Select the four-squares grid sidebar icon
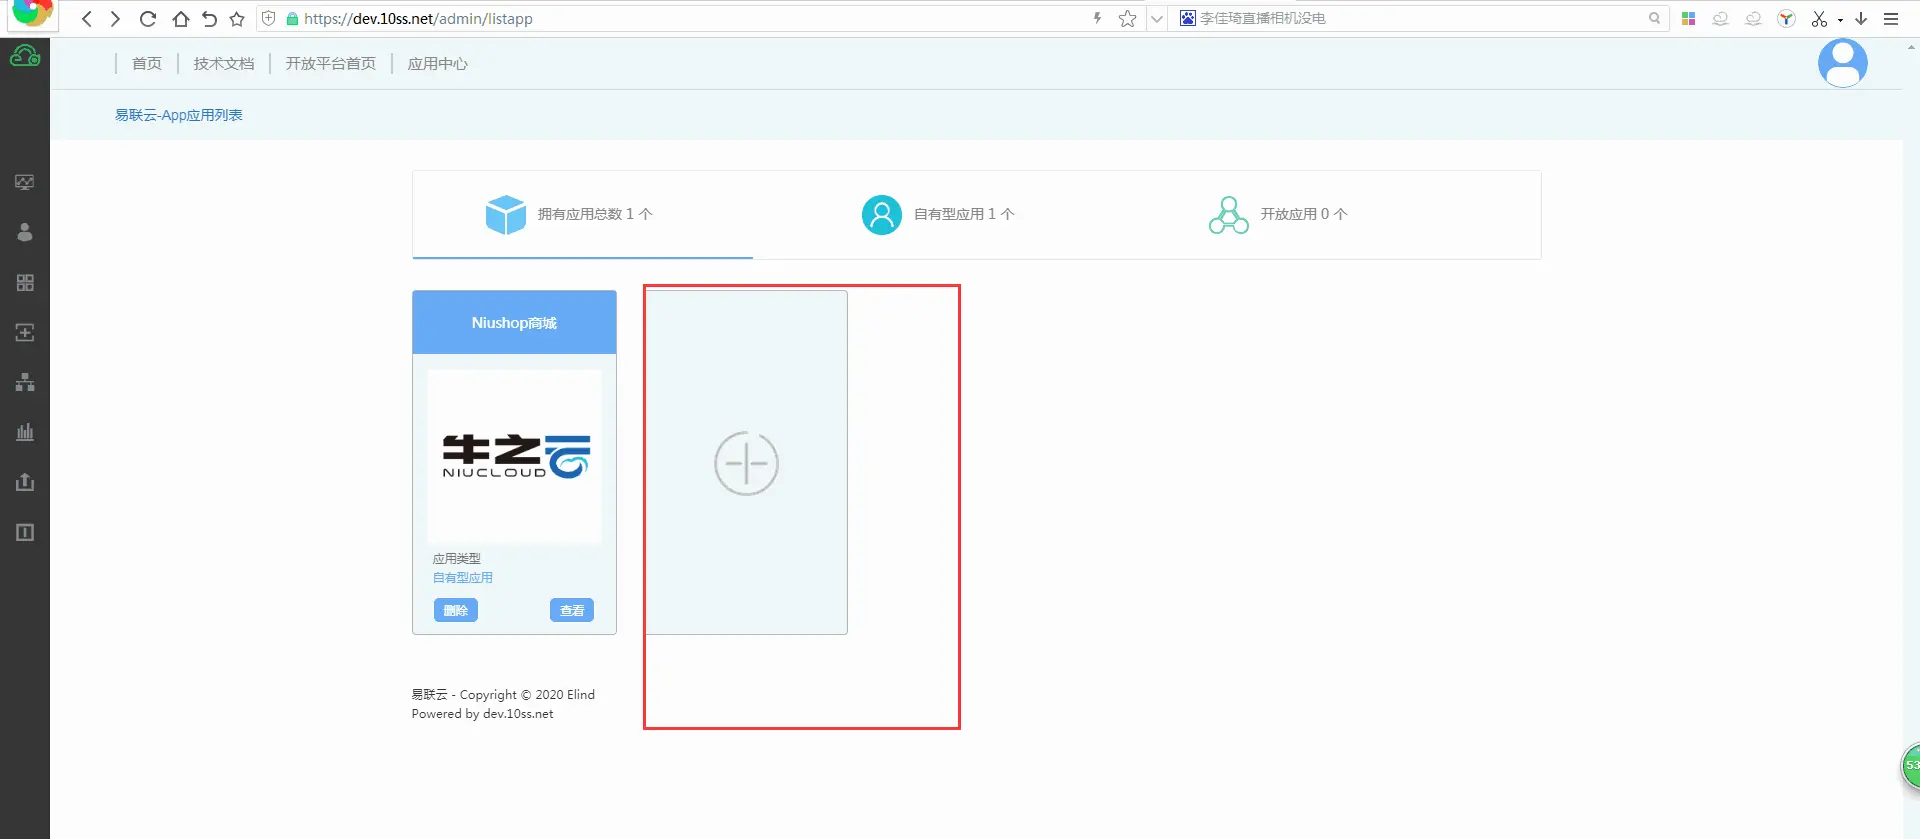 [x=25, y=283]
